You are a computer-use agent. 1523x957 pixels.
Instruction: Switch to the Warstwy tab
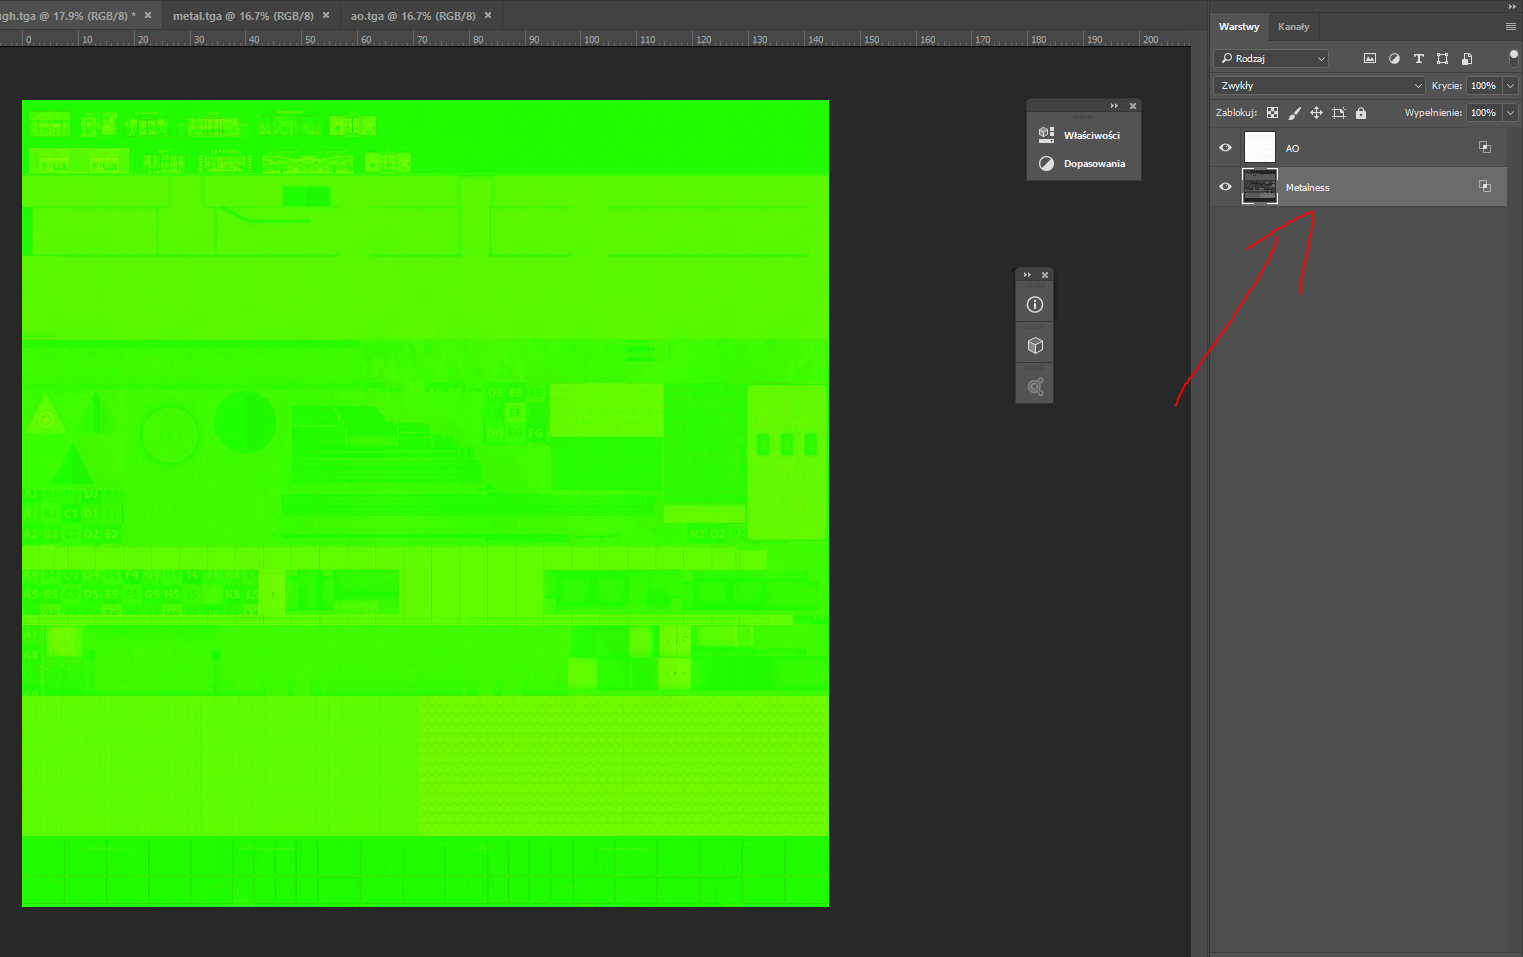[1239, 27]
